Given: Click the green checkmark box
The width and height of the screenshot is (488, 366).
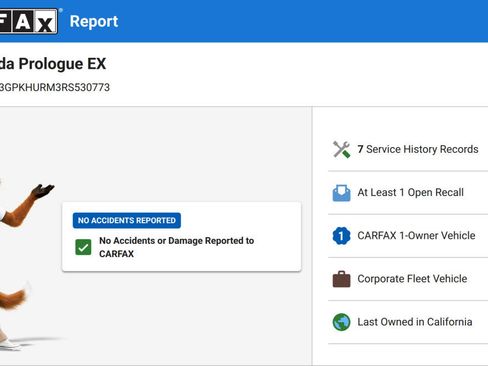Looking at the screenshot, I should pos(83,247).
